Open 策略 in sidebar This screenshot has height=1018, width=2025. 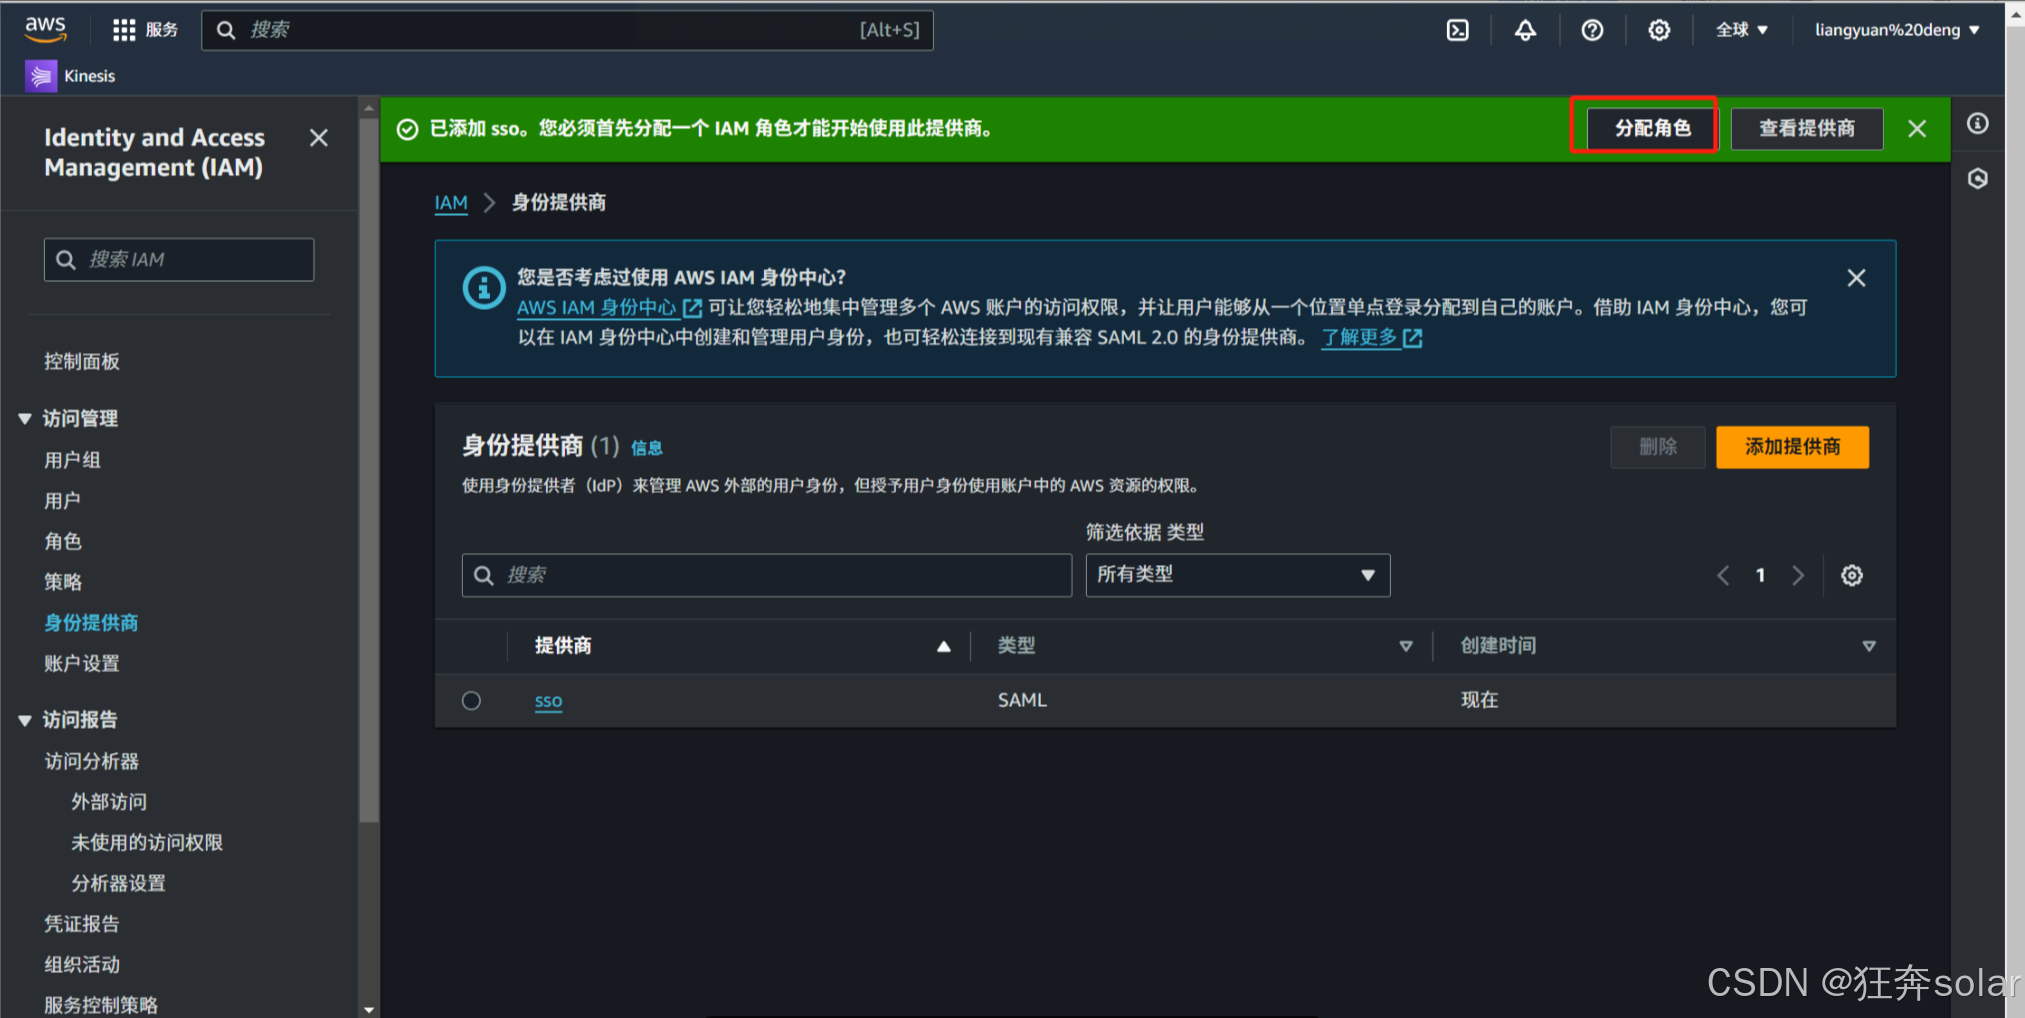(x=62, y=582)
